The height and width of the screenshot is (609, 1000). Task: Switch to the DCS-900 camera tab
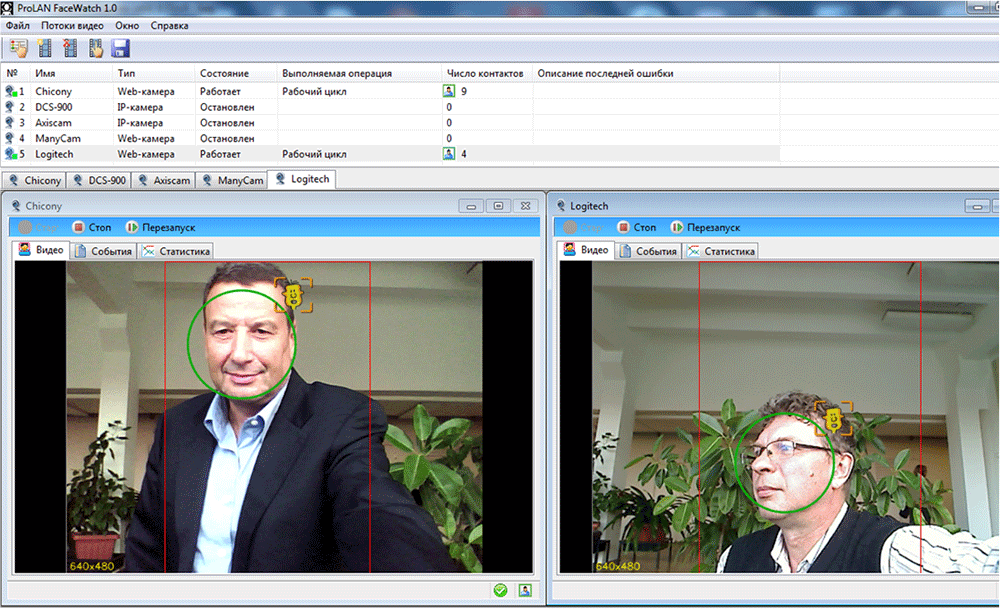pyautogui.click(x=99, y=180)
